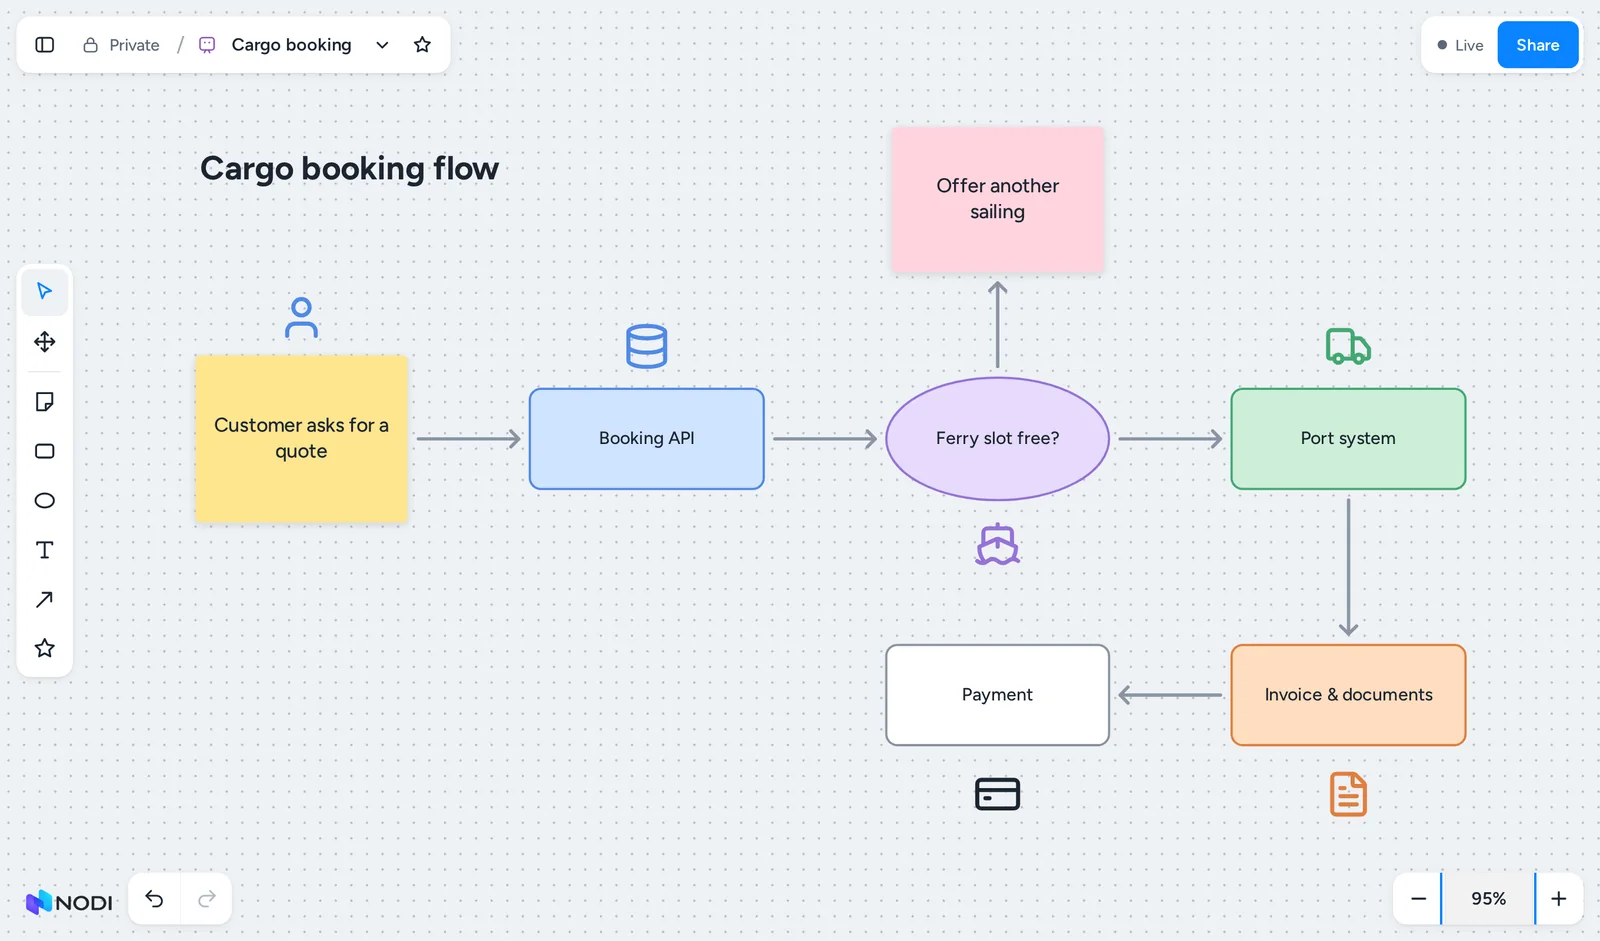This screenshot has width=1600, height=941.
Task: Select the ferry ship icon
Action: tap(997, 545)
